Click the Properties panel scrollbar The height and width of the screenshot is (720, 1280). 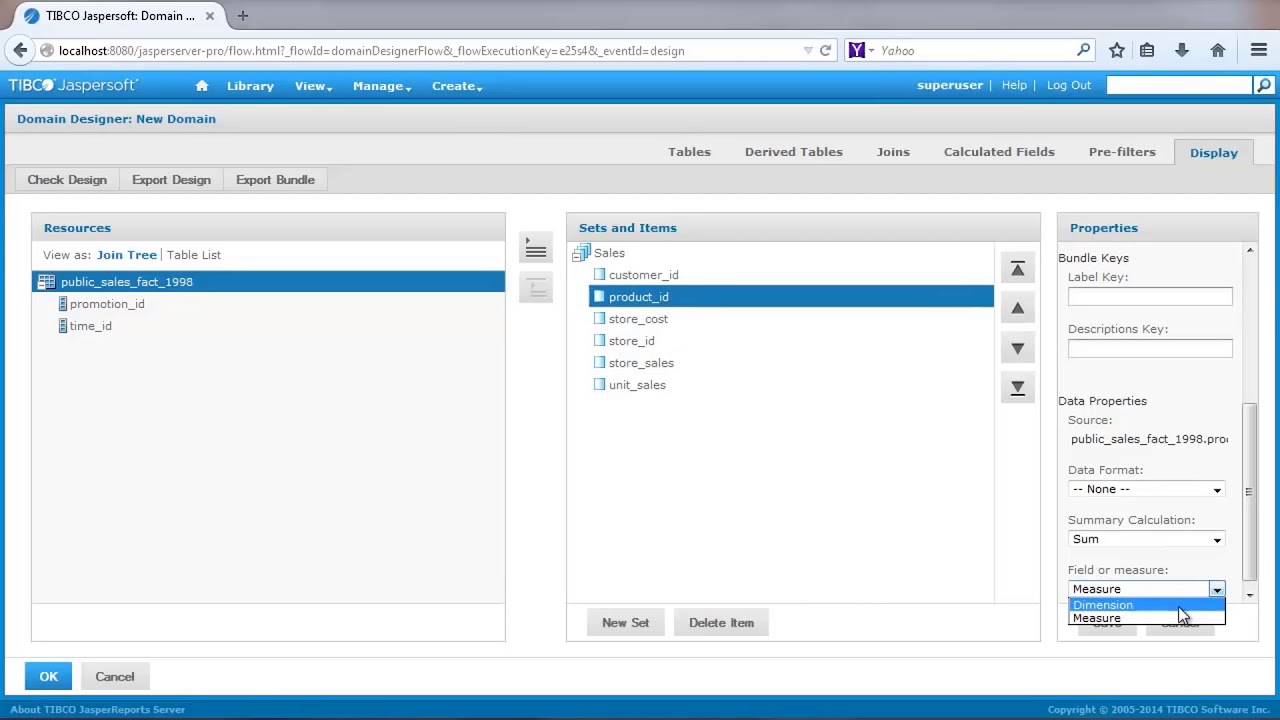click(1249, 490)
